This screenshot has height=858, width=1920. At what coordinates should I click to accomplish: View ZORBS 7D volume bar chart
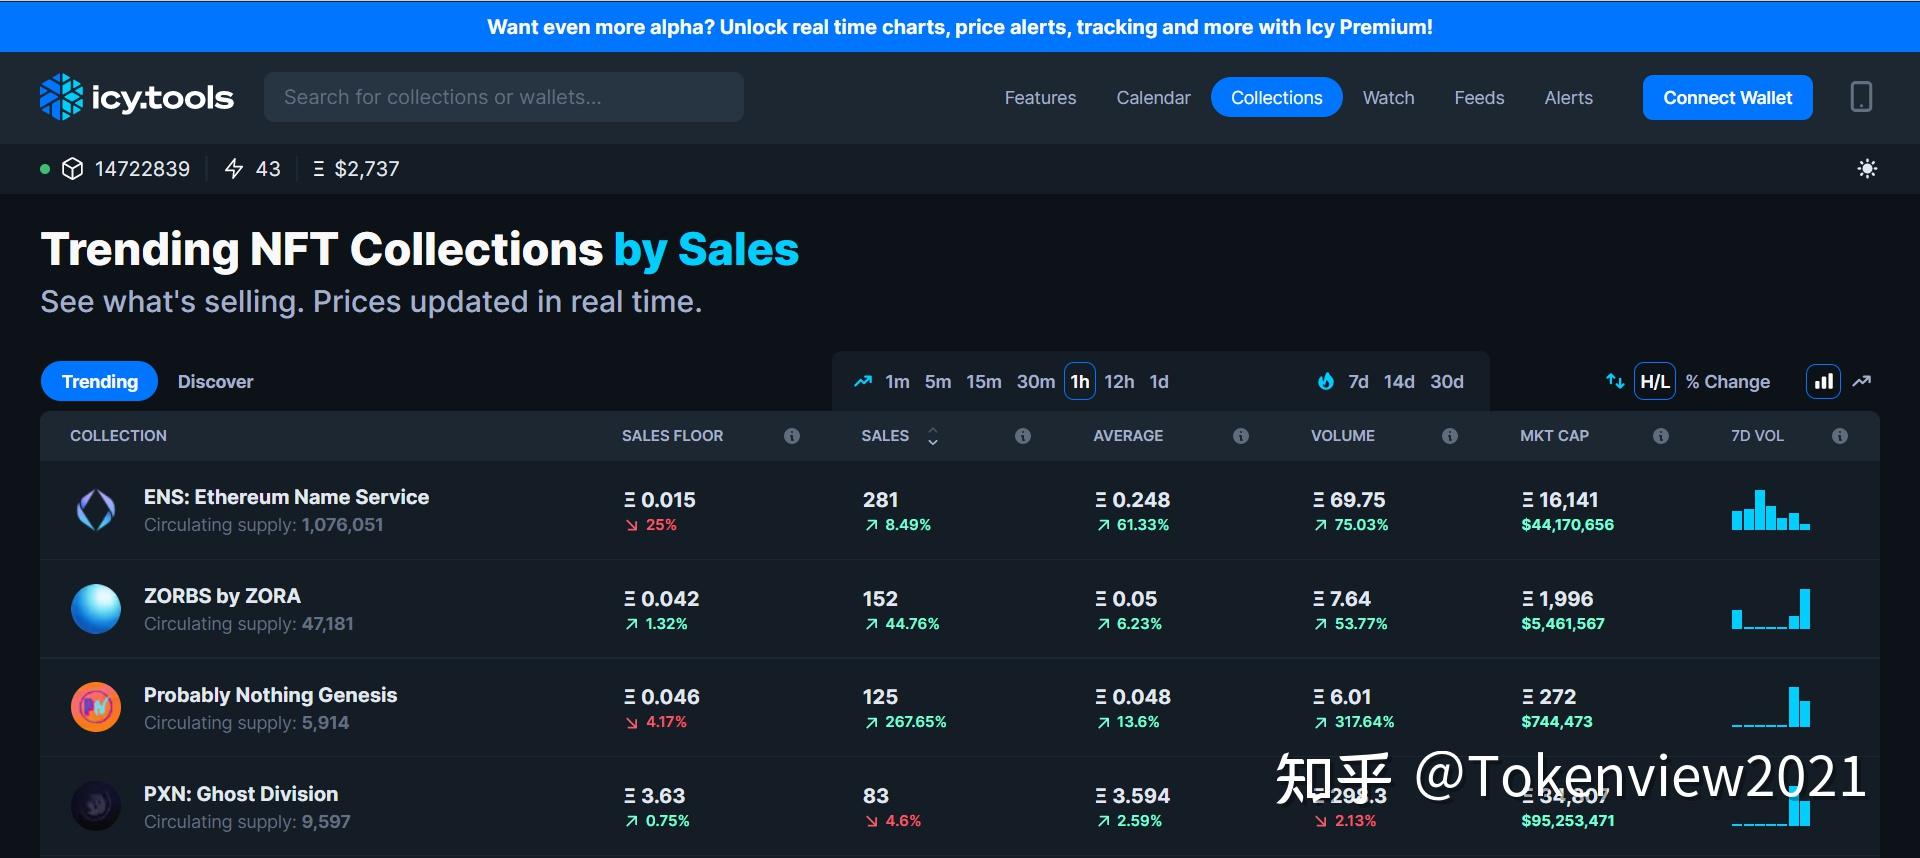pos(1771,609)
